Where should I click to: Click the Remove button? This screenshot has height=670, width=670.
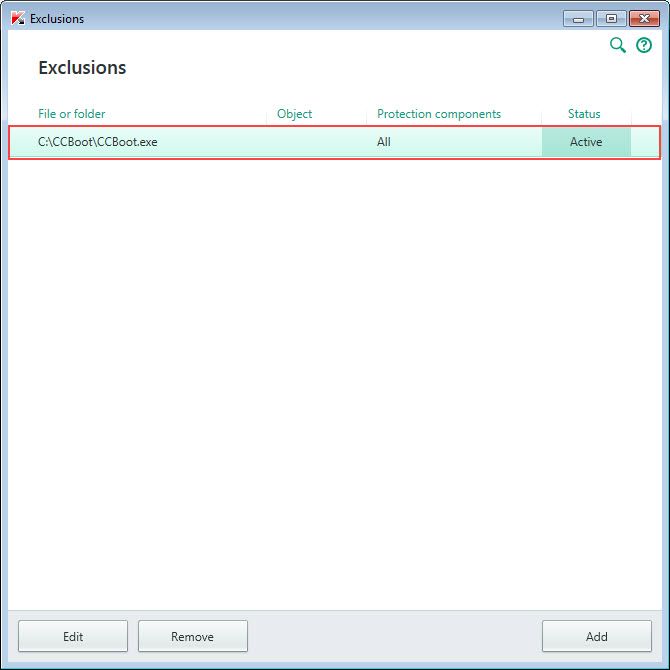193,636
